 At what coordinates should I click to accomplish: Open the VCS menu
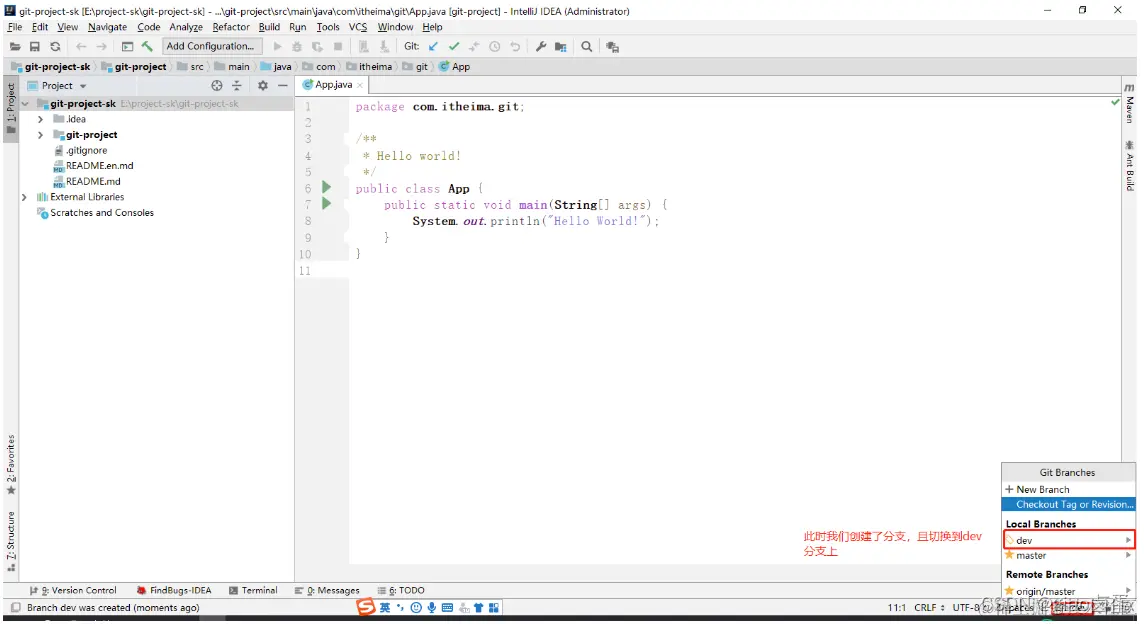tap(358, 27)
